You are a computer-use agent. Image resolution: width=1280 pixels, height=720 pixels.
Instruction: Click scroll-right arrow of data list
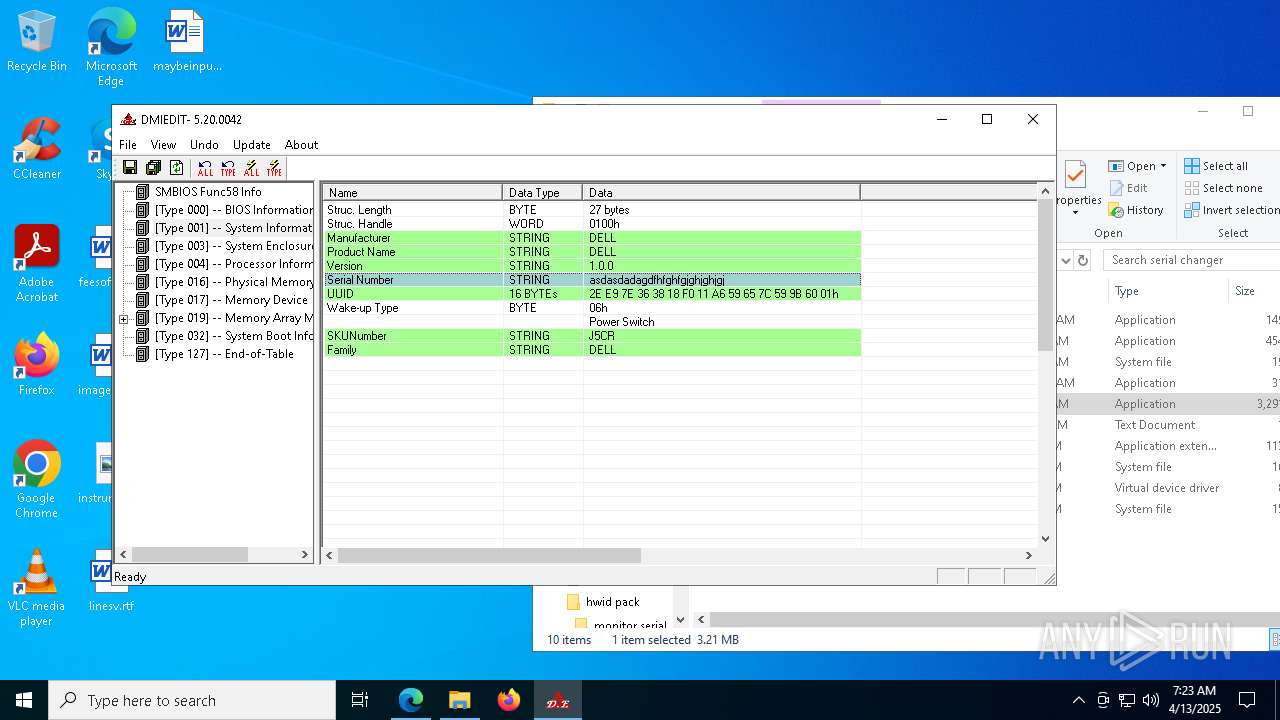pyautogui.click(x=1028, y=555)
